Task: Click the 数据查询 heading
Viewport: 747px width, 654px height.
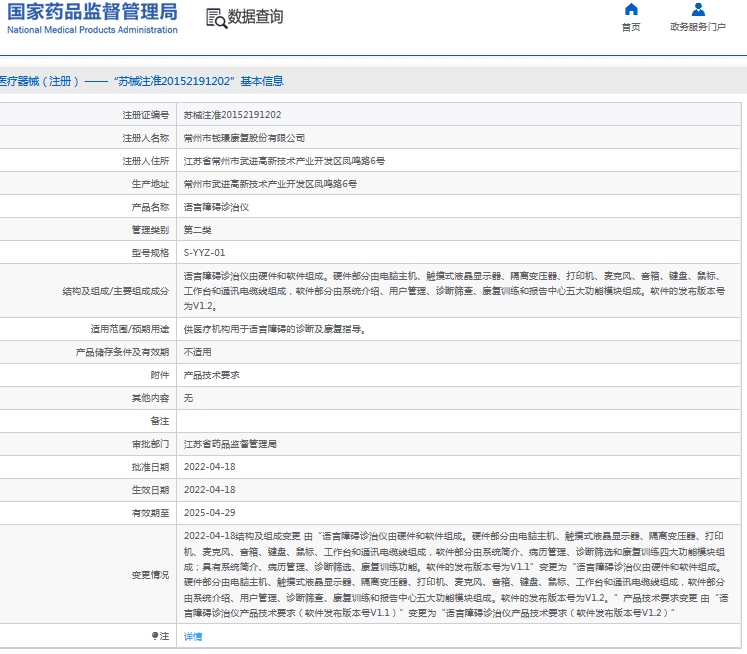Action: tap(255, 17)
